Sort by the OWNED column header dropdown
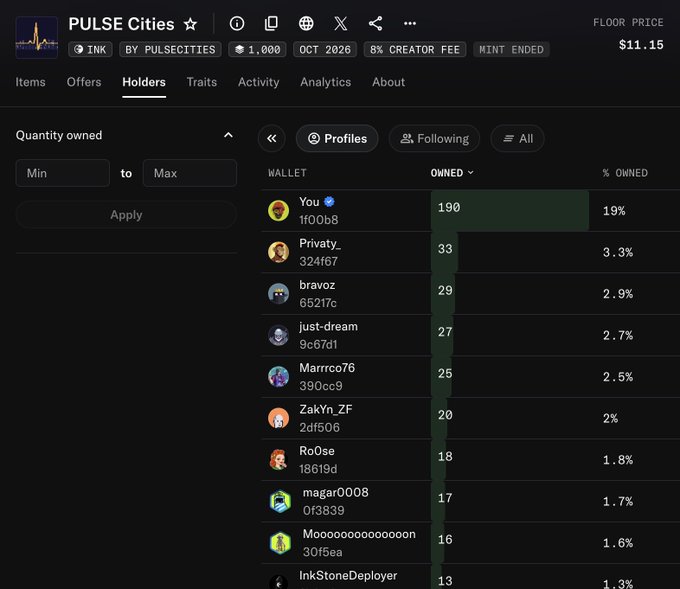 pos(452,173)
